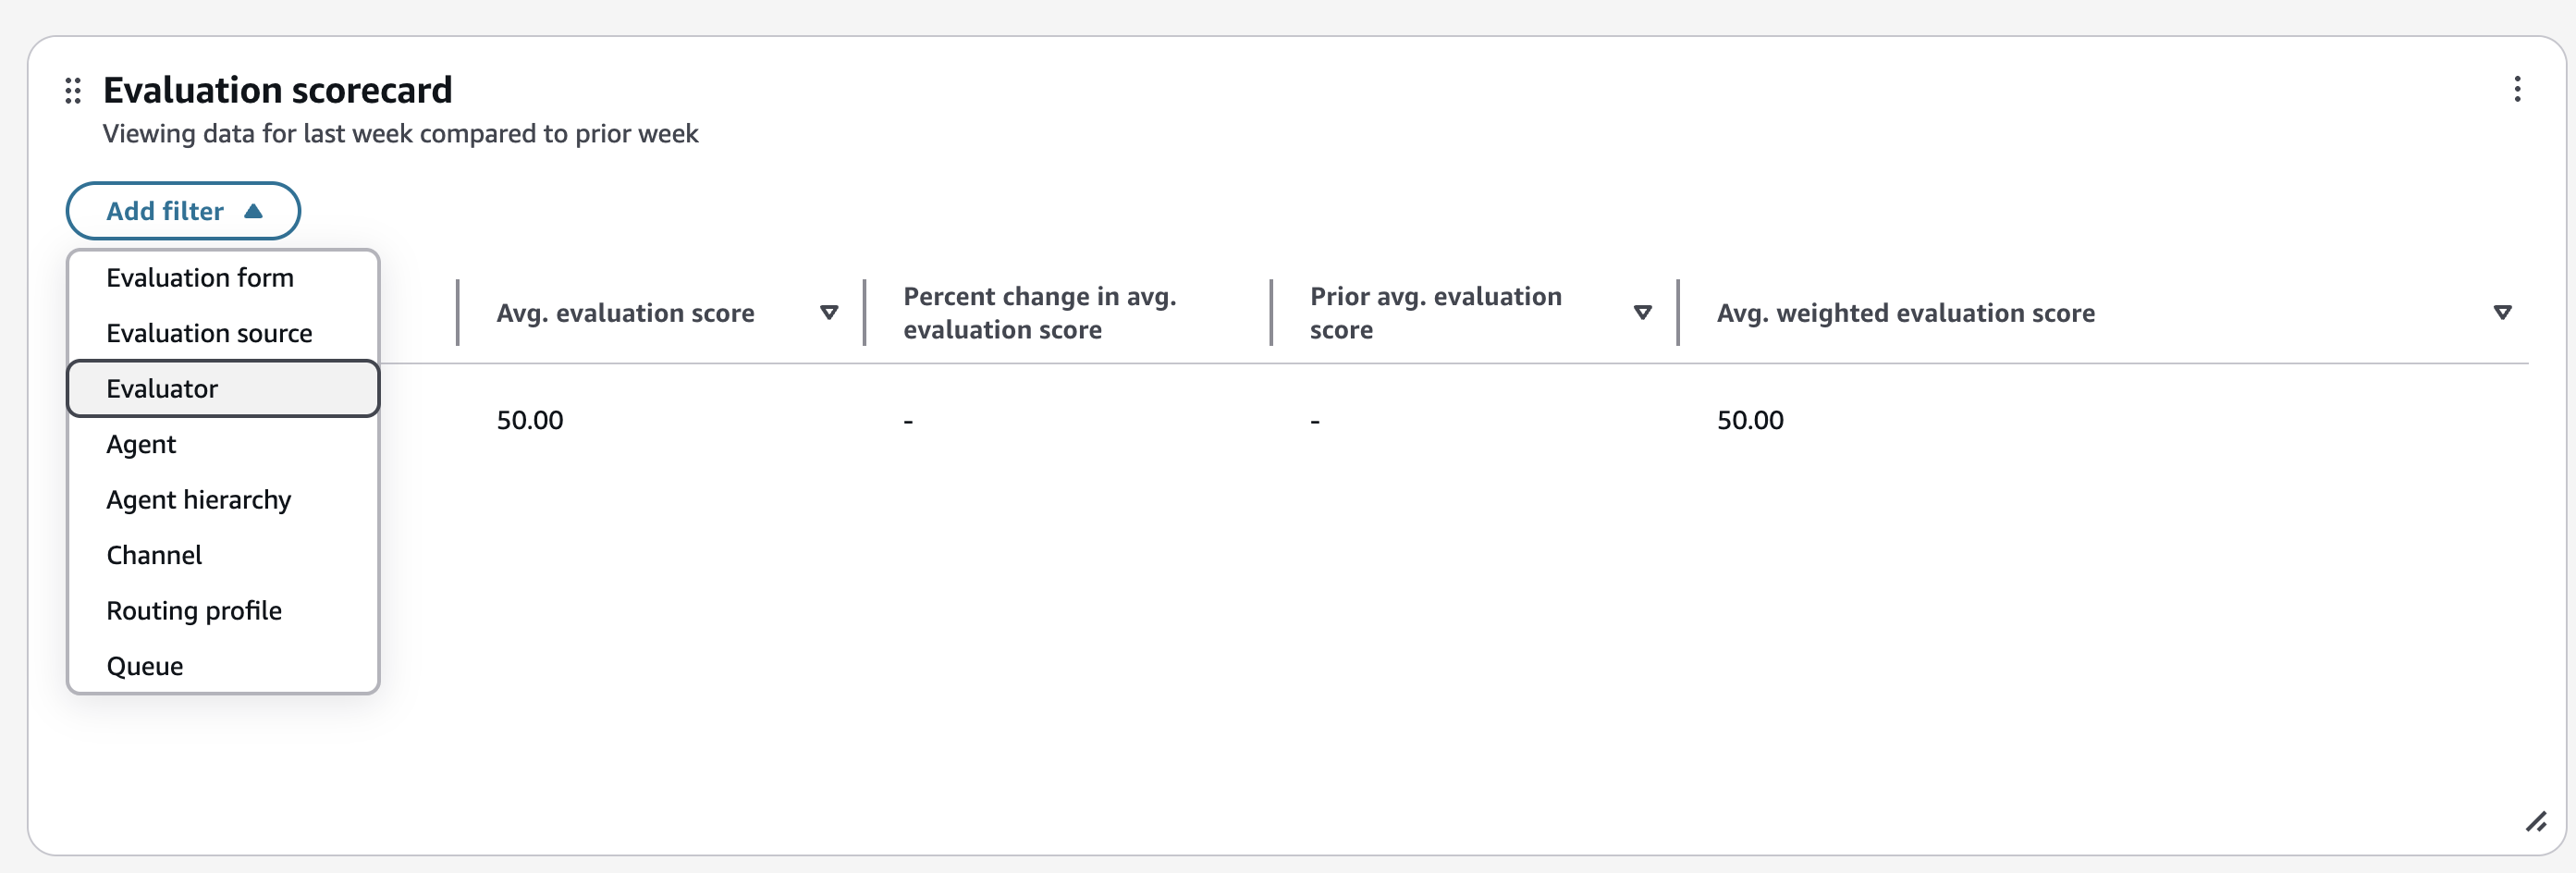Pick Channel from the Add filter dropdown
This screenshot has height=873, width=2576.
[x=154, y=554]
